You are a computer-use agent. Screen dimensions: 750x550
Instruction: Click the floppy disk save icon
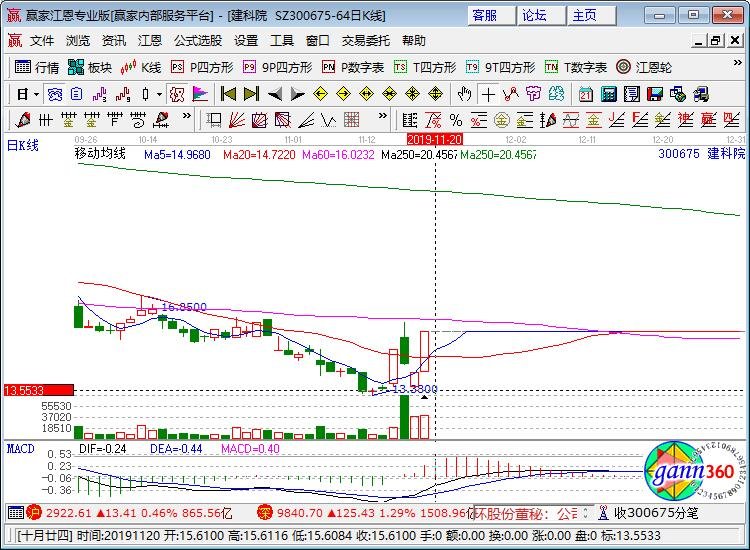[655, 94]
